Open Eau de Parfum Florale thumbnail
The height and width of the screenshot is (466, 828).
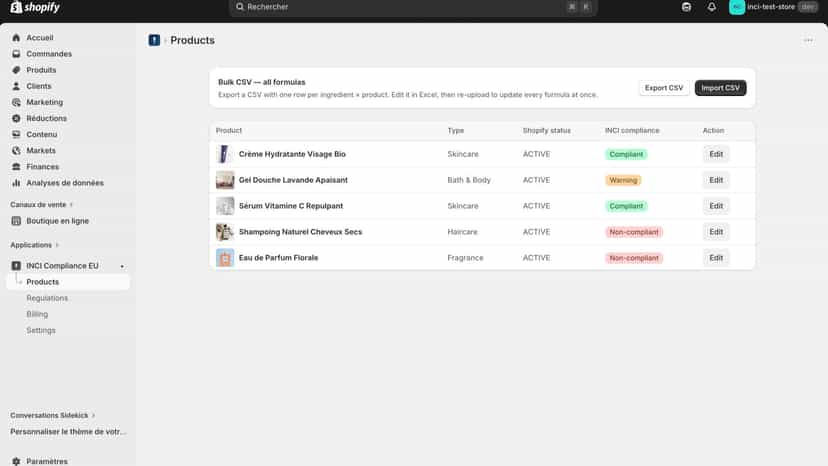[x=225, y=258]
